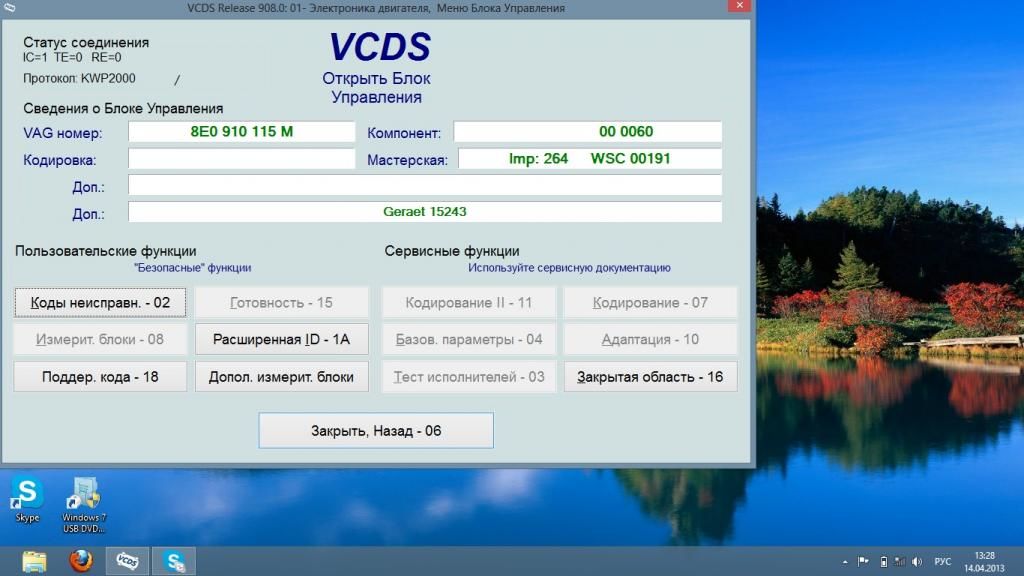Click Используйте сервисную документацию text

pos(569,268)
